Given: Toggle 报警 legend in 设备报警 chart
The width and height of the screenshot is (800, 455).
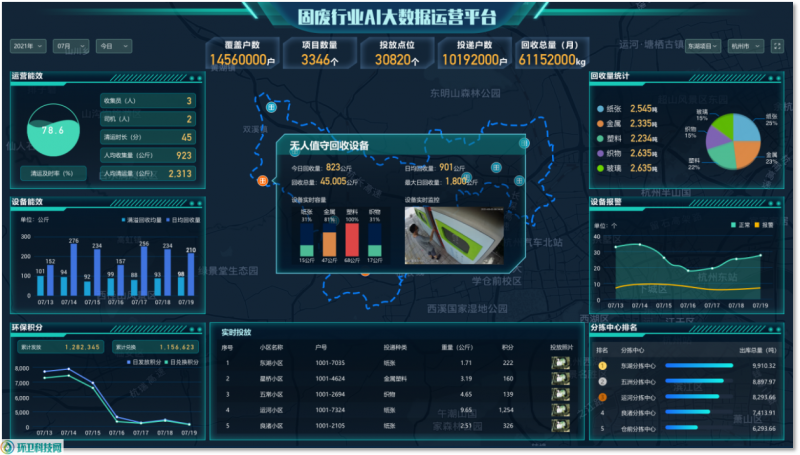Looking at the screenshot, I should tap(764, 225).
